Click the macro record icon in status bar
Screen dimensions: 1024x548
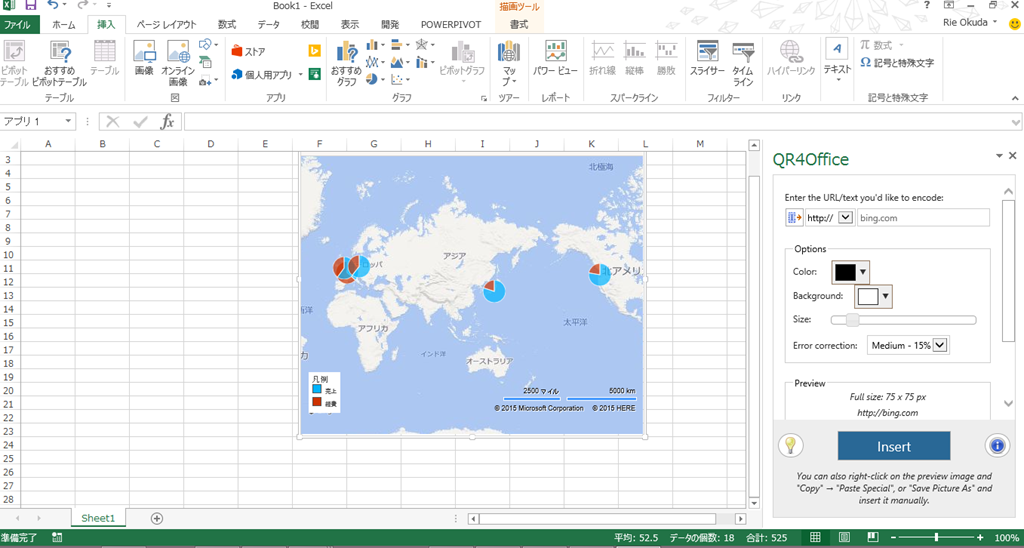[57, 538]
